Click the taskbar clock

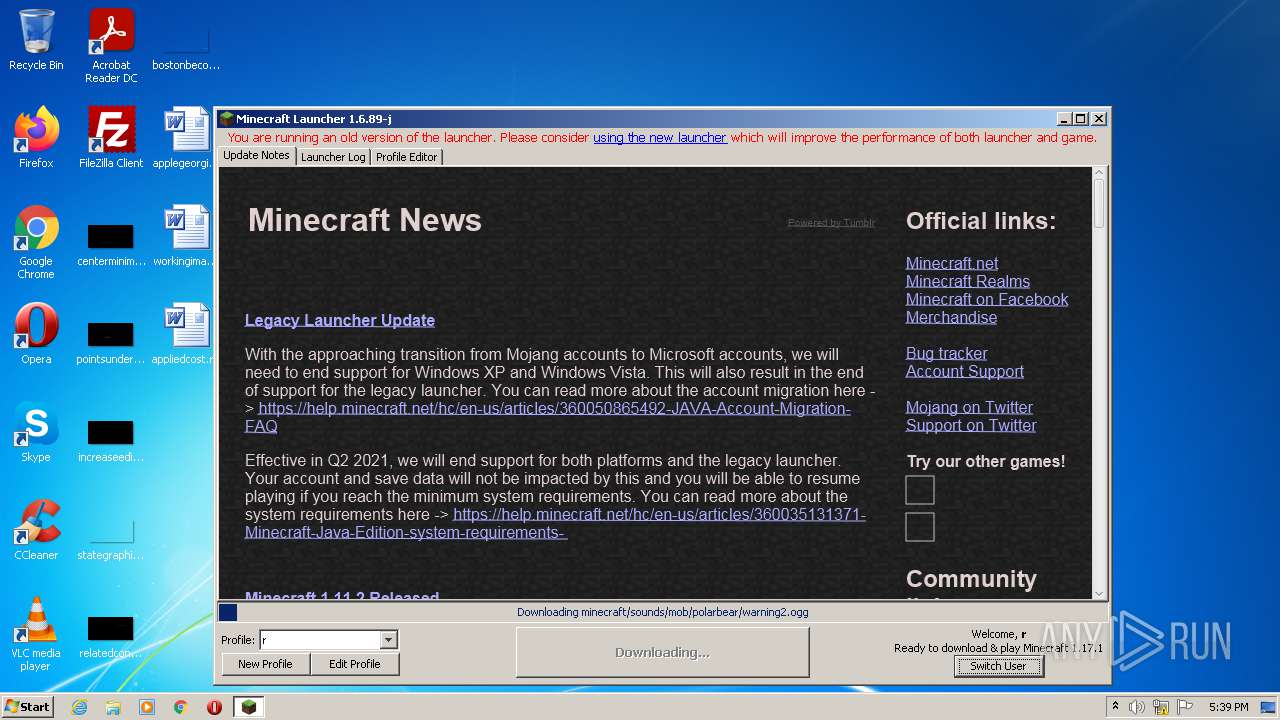(x=1228, y=707)
